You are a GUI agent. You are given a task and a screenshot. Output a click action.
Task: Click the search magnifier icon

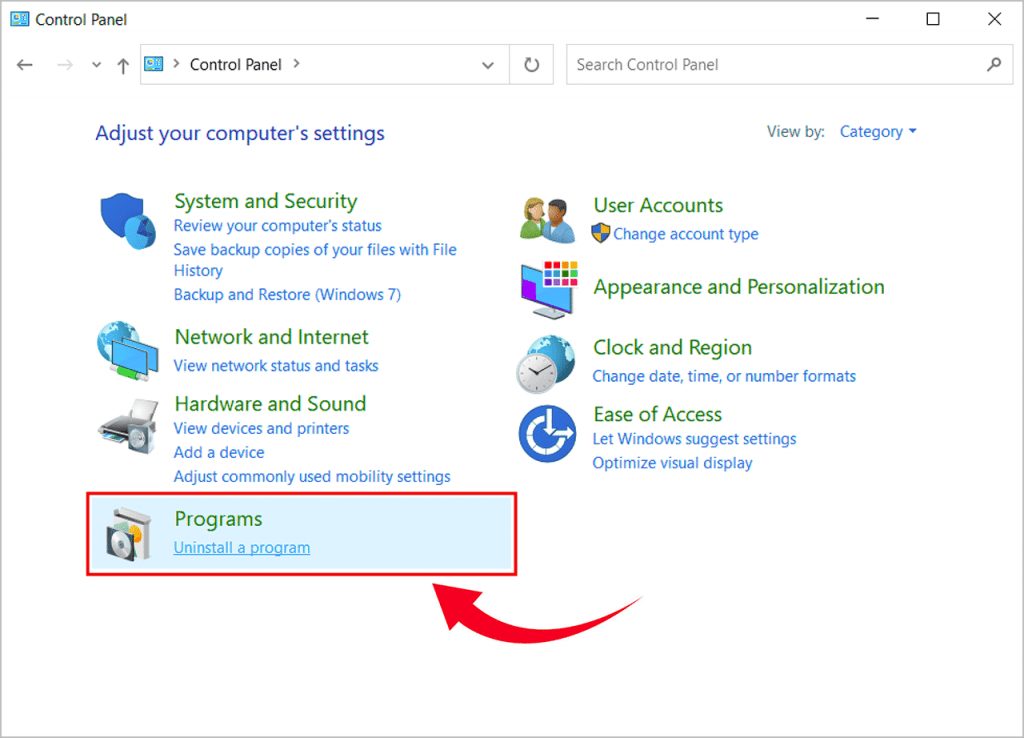coord(994,65)
